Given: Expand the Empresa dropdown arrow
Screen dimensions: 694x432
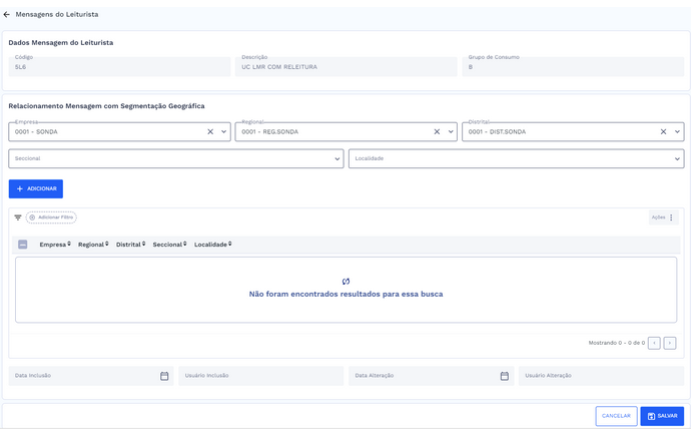Looking at the screenshot, I should coord(224,131).
